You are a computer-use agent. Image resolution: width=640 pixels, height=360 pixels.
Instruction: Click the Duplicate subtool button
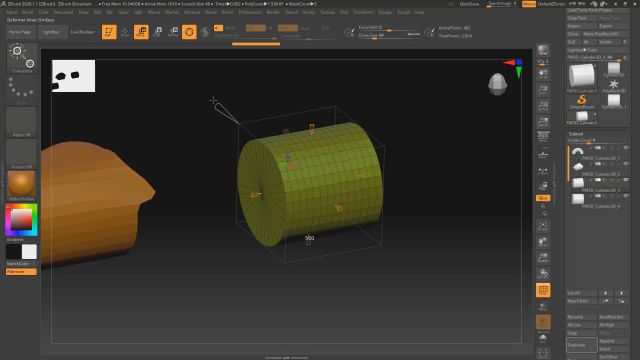click(x=582, y=345)
